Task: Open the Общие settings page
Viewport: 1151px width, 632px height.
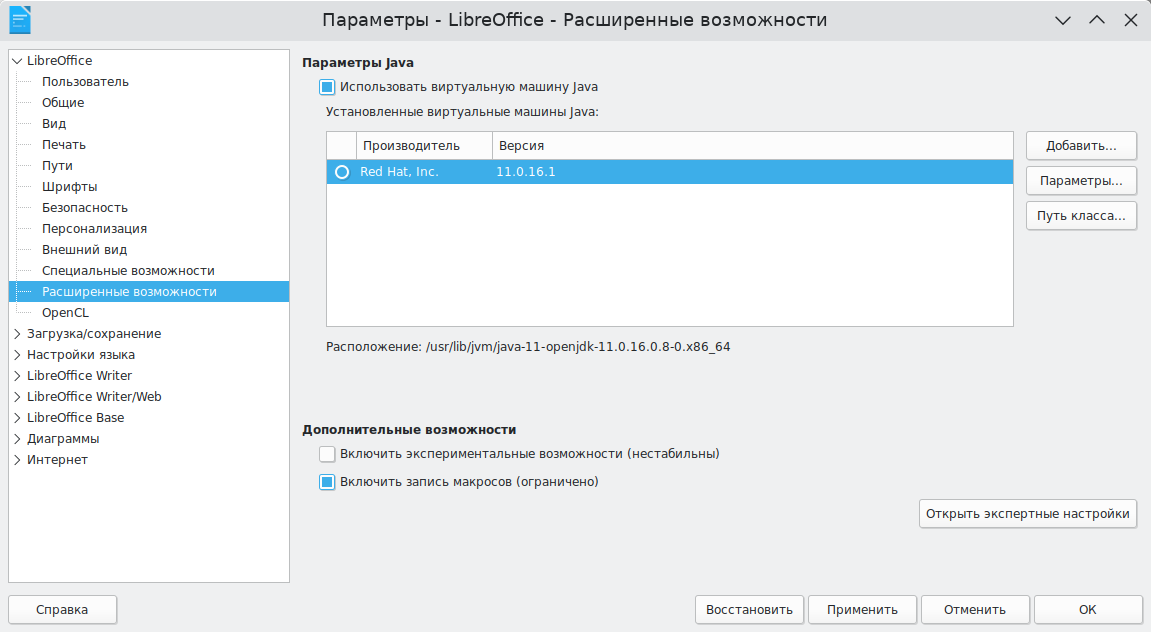Action: click(x=63, y=103)
